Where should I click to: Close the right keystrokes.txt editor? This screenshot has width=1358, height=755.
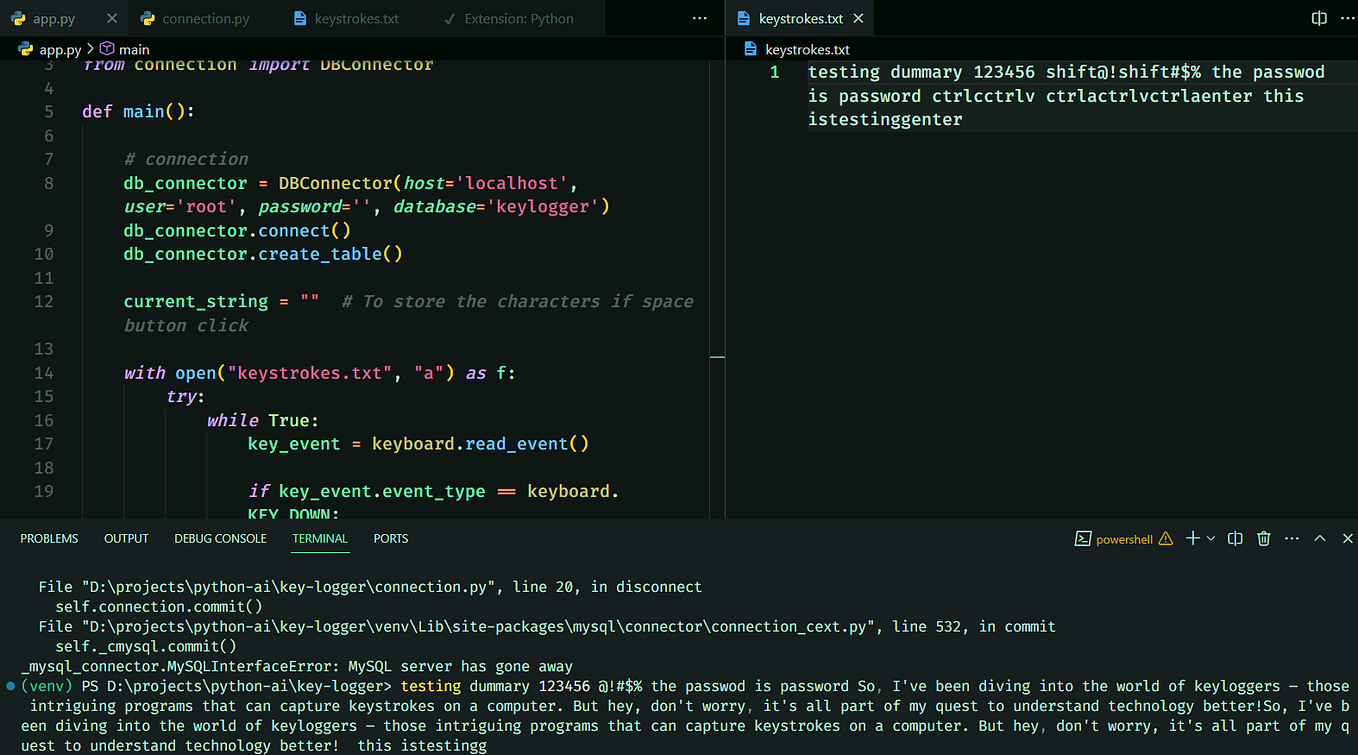(858, 17)
